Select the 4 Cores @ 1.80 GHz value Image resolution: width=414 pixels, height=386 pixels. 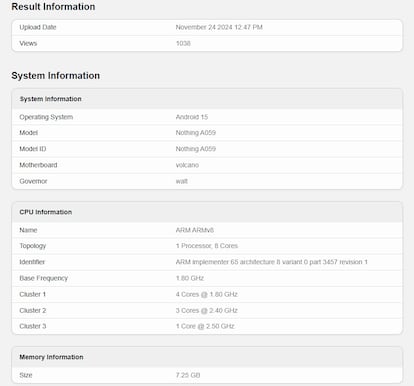(x=207, y=294)
